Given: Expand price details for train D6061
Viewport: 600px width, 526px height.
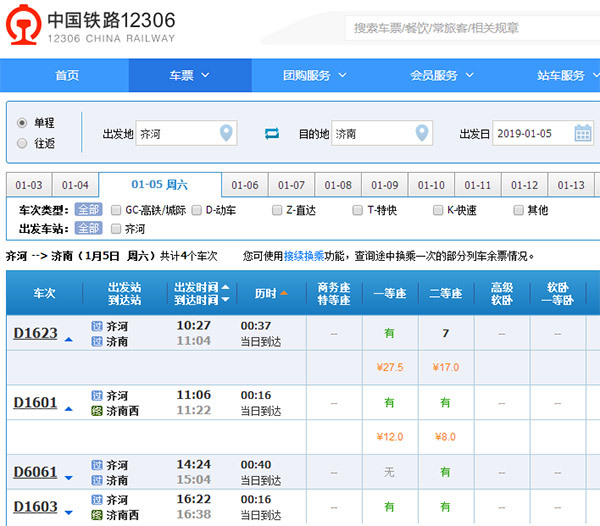Looking at the screenshot, I should tap(68, 478).
